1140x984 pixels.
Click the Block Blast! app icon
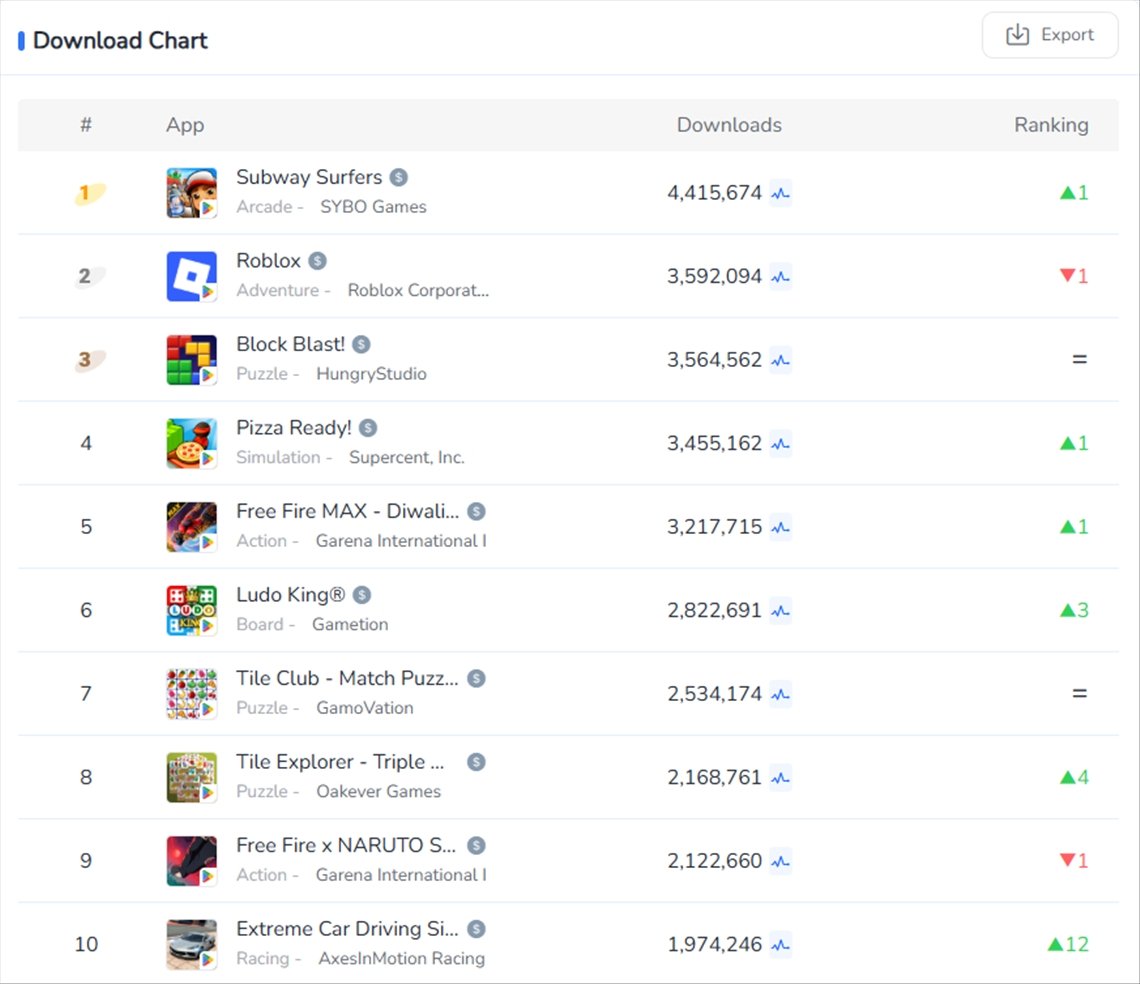coord(191,360)
